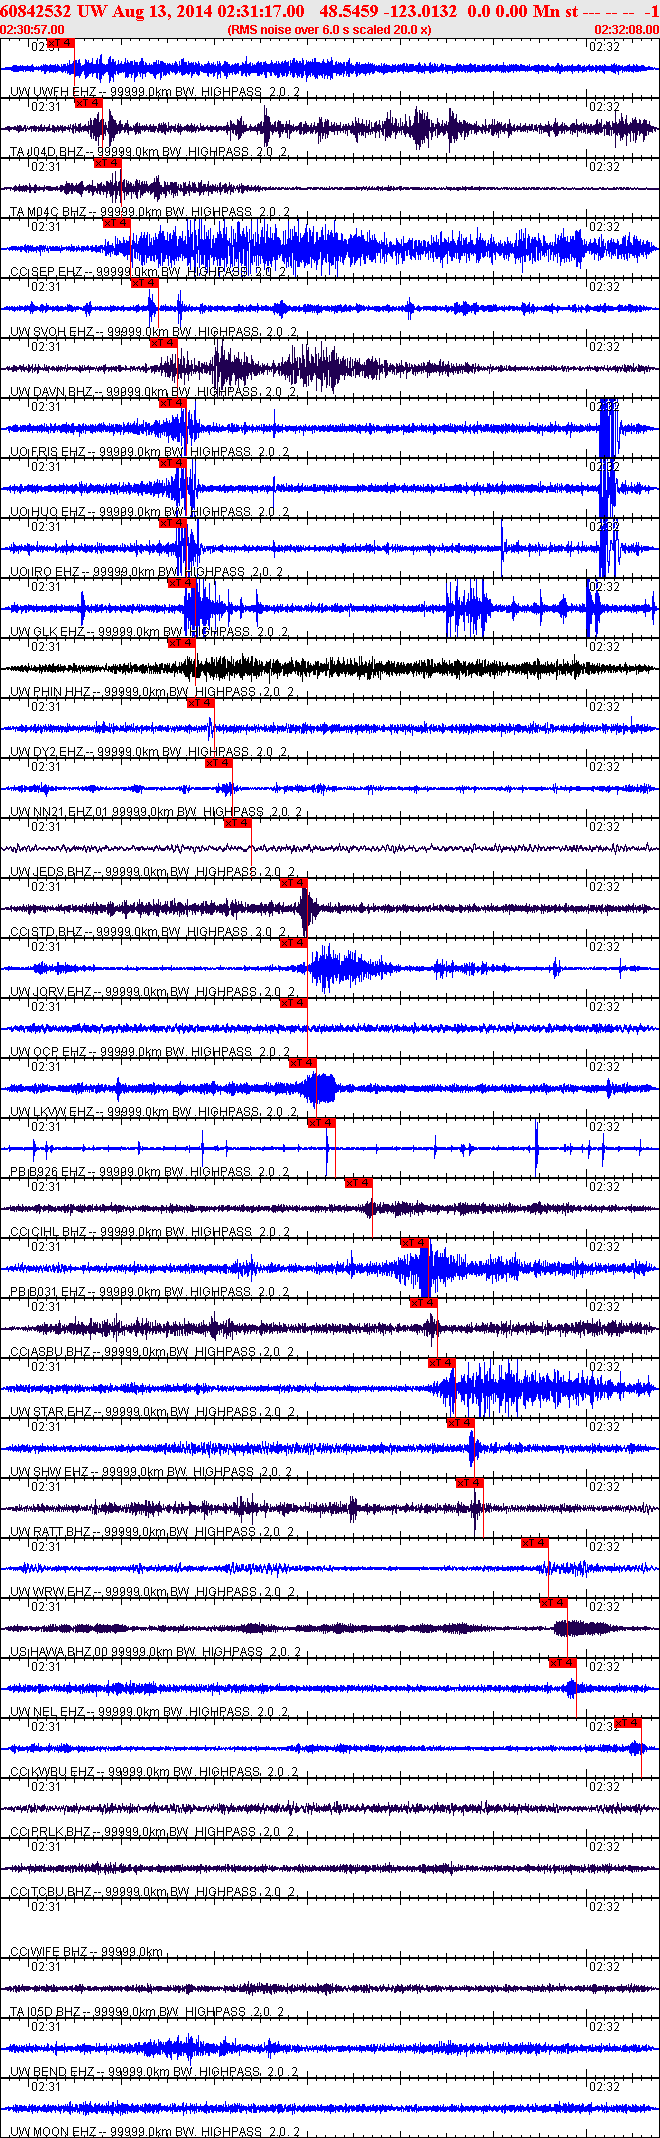Select the TA M04C BHZ station label
This screenshot has height=2138, width=660.
[x=150, y=212]
